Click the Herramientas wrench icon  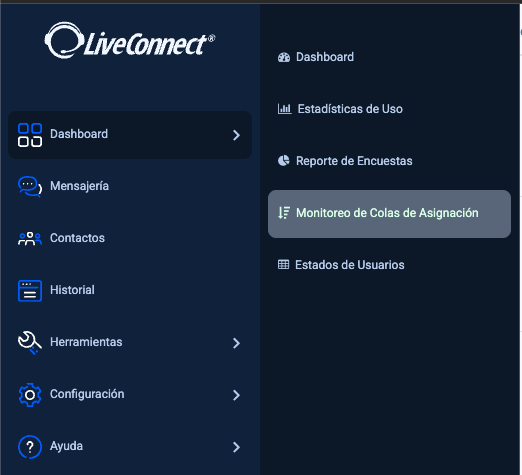(x=30, y=343)
